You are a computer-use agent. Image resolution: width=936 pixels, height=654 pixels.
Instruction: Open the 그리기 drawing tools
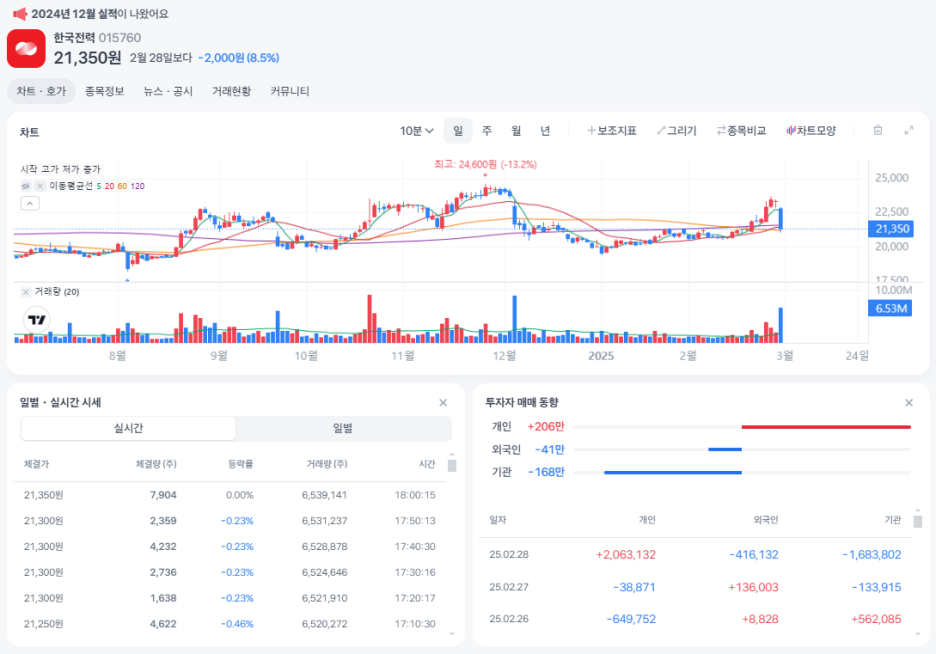coord(676,131)
